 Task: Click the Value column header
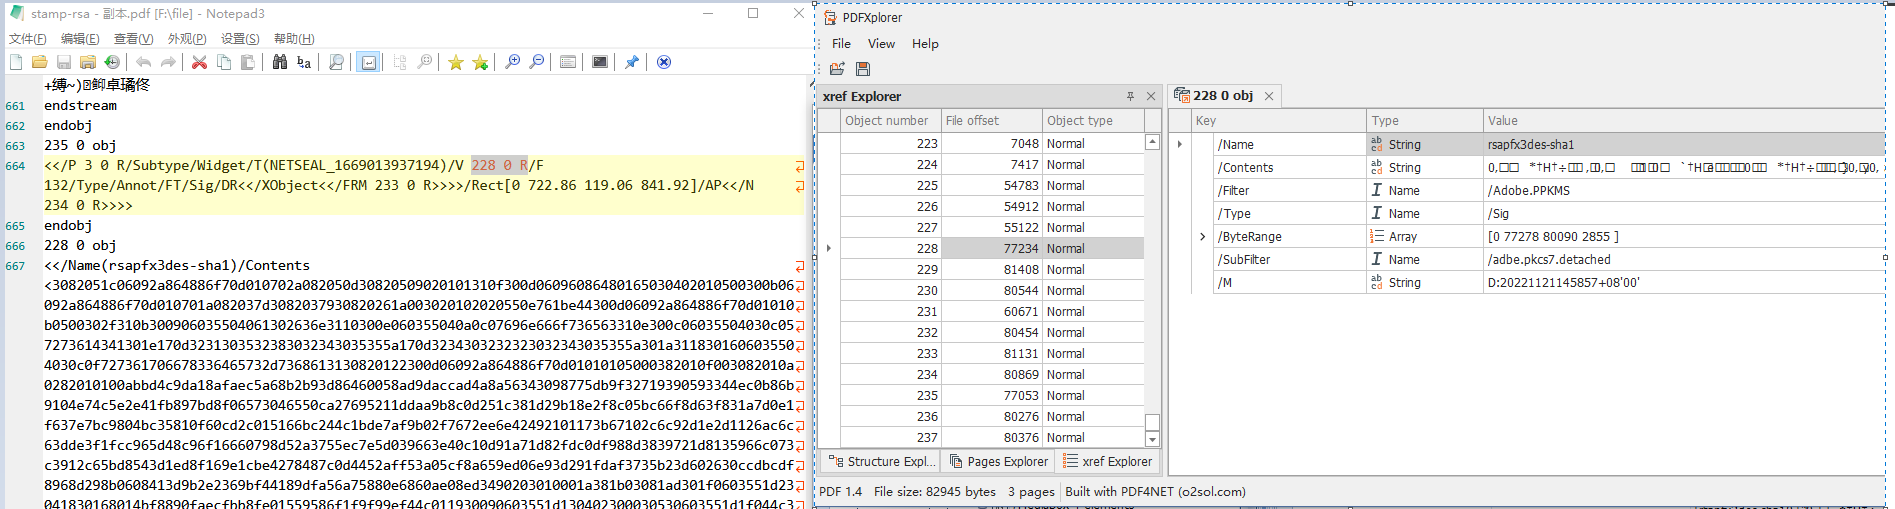1684,121
